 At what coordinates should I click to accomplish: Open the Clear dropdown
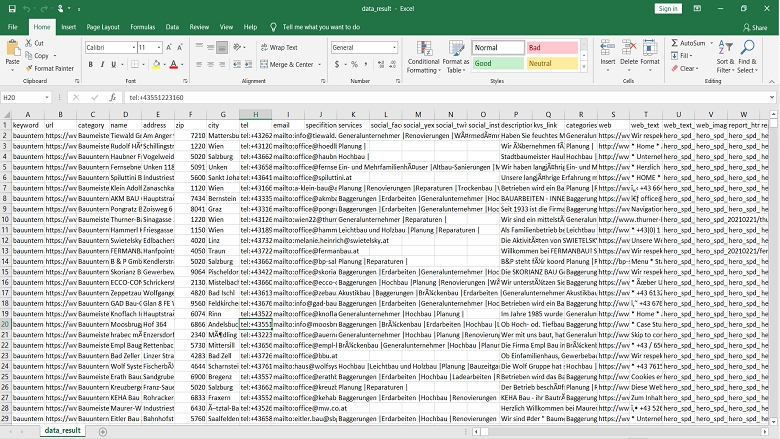click(x=685, y=69)
